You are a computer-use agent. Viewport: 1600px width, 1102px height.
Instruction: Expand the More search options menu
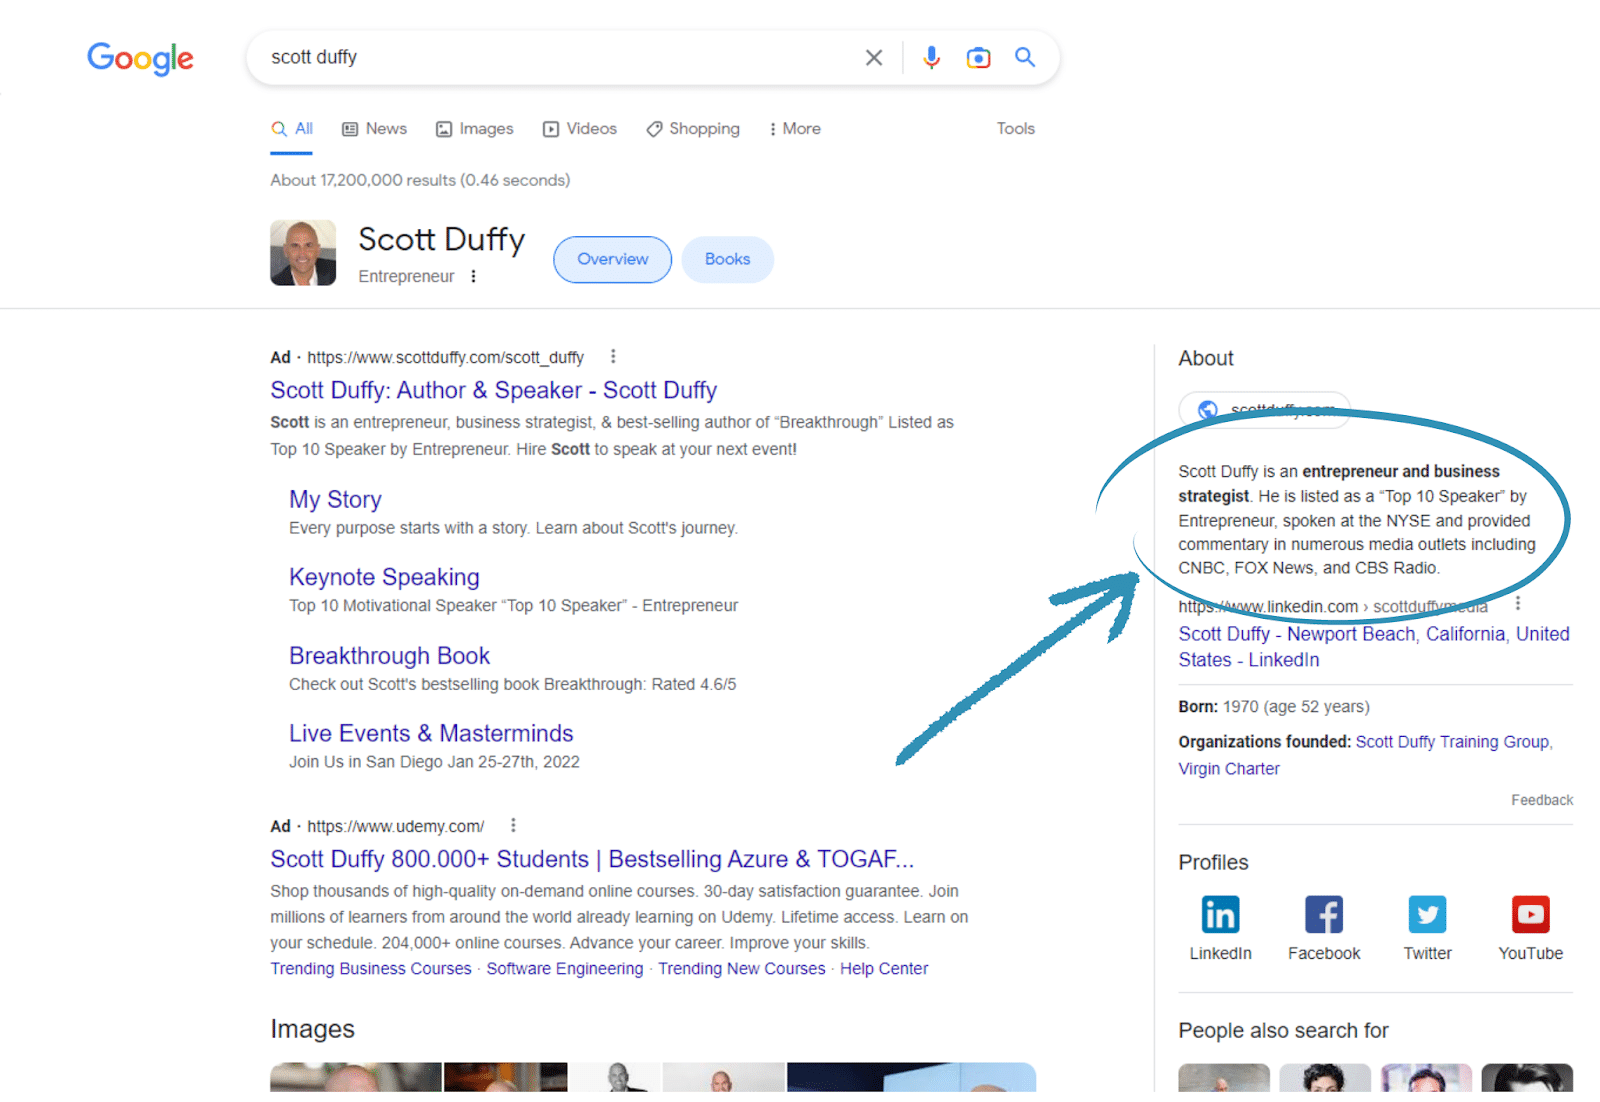pos(795,129)
